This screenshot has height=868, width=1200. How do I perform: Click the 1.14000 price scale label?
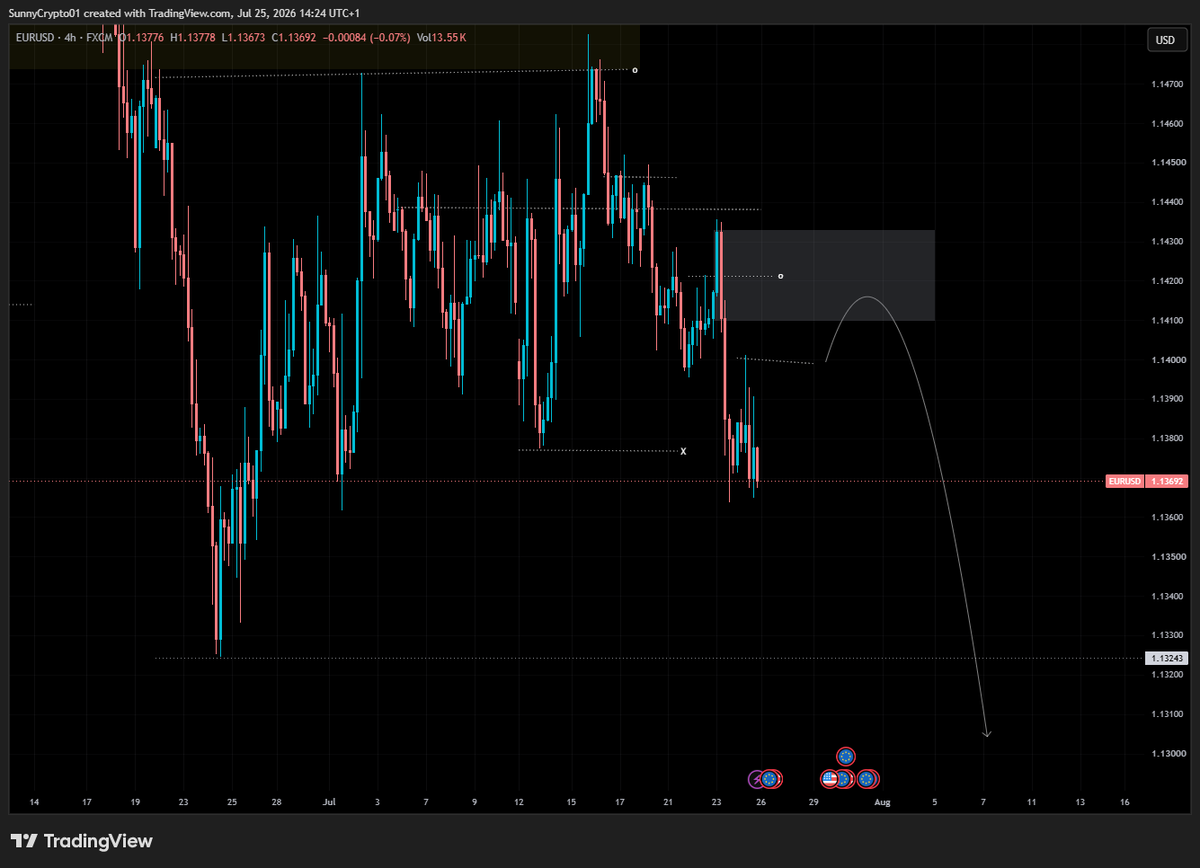(1166, 360)
